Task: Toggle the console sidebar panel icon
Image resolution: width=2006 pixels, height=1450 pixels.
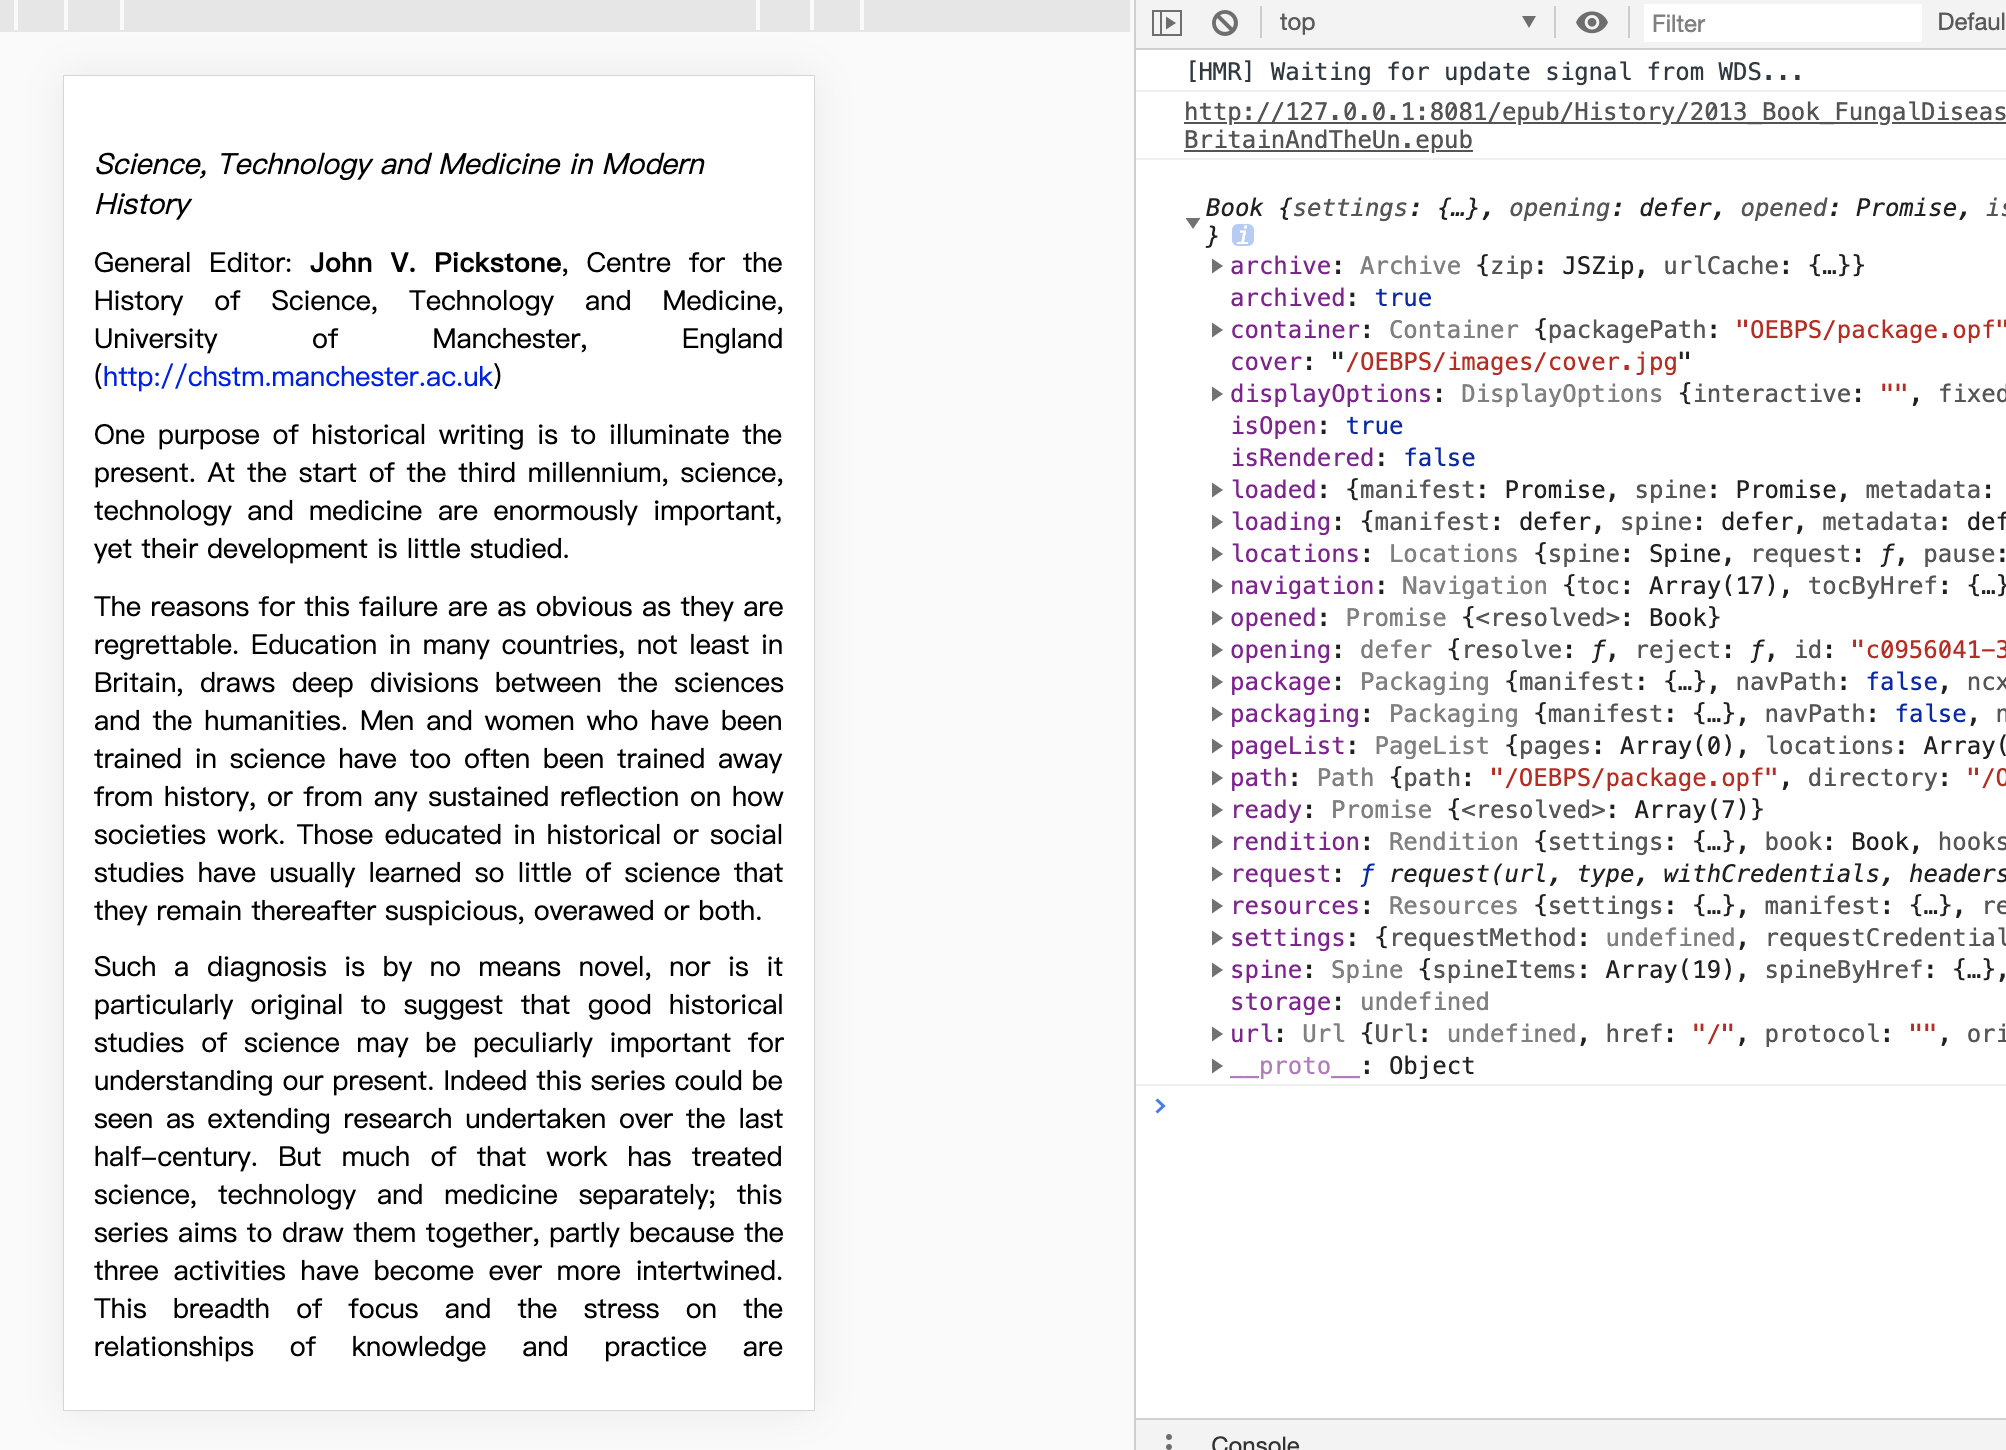Action: click(1167, 23)
